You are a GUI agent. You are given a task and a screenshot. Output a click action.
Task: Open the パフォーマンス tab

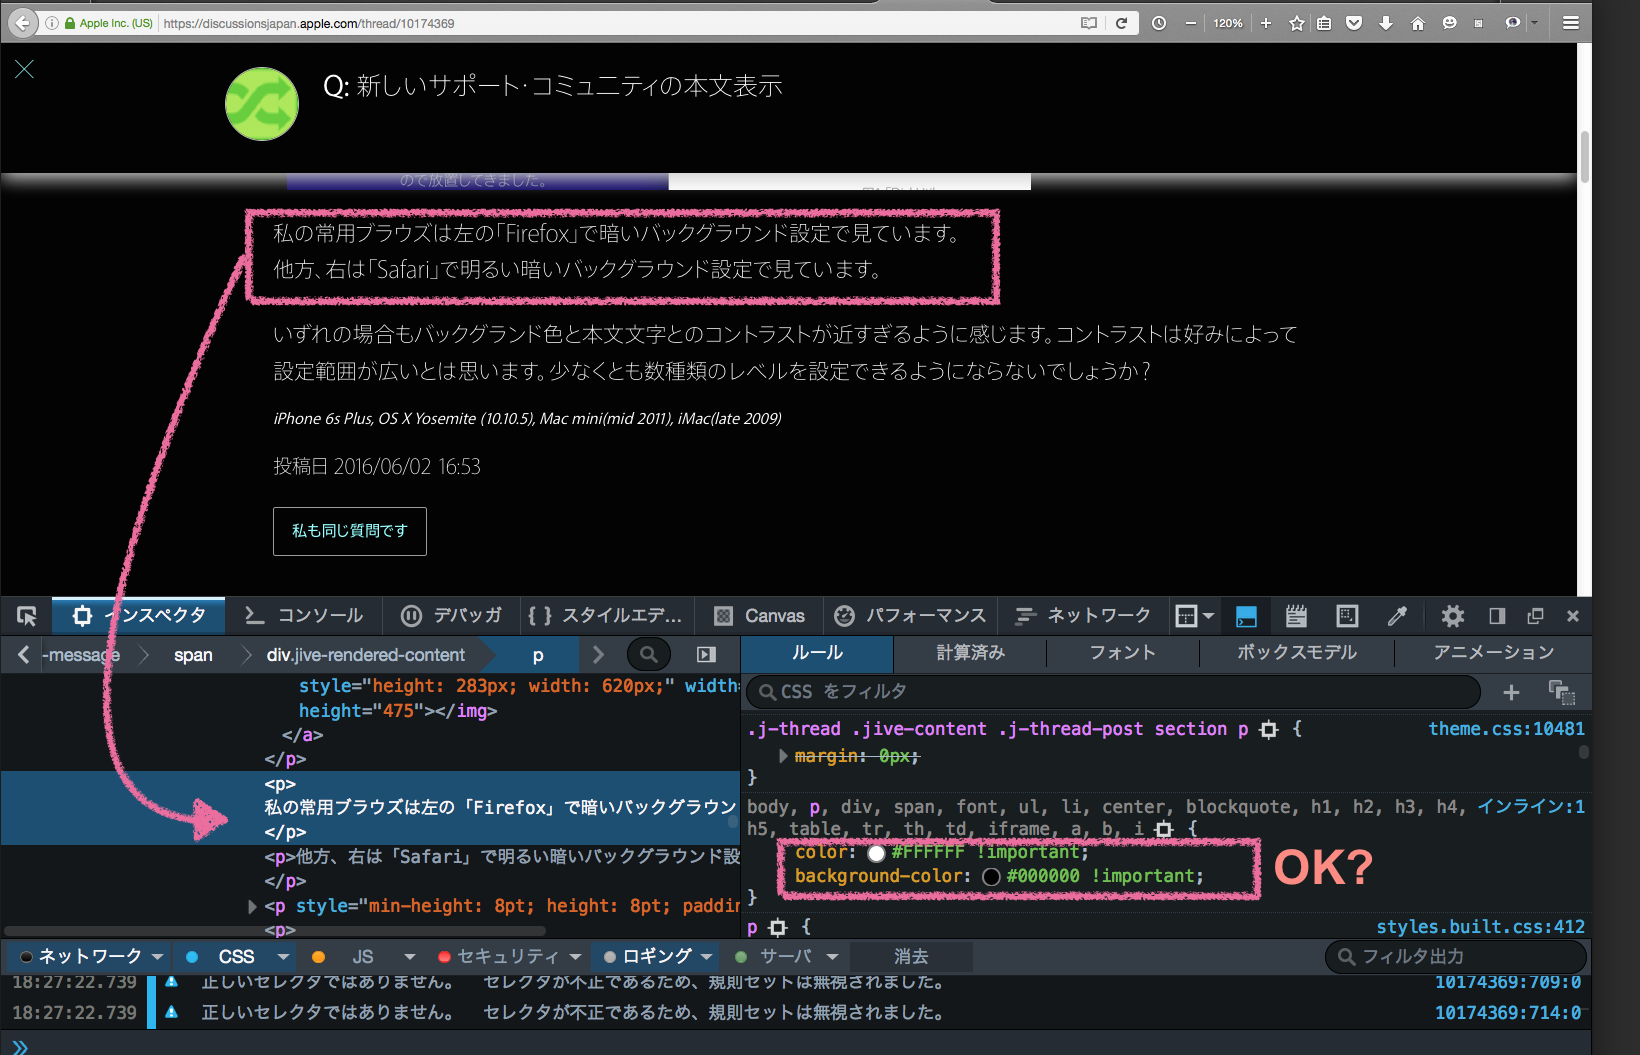click(910, 616)
